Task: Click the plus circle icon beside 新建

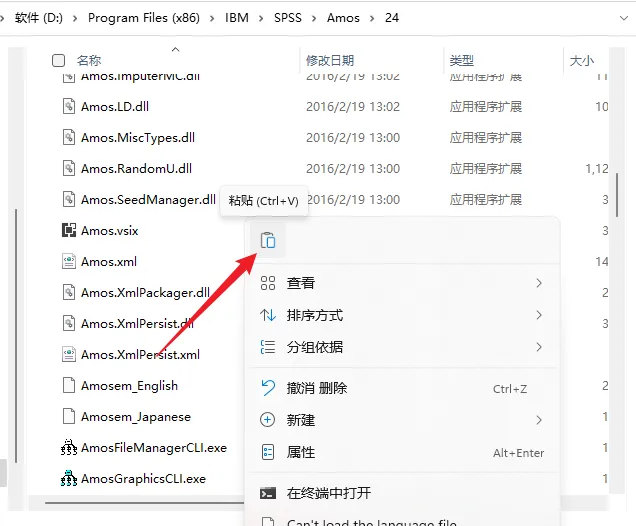Action: [267, 420]
